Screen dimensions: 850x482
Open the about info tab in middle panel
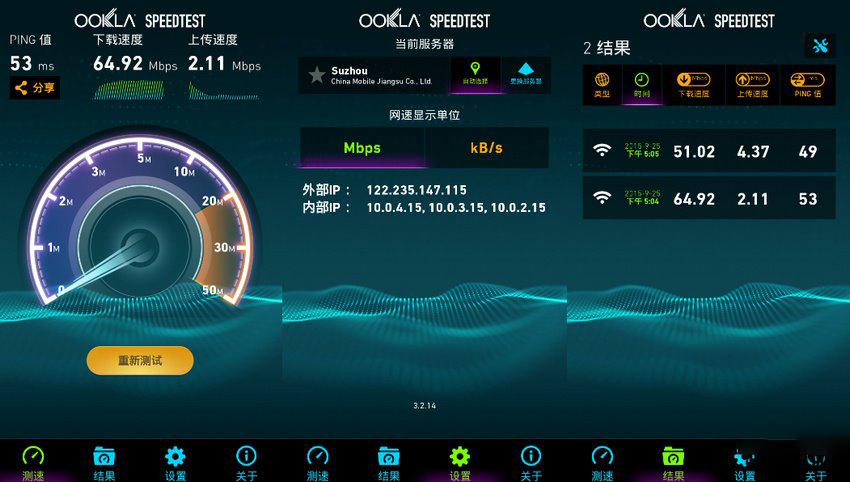pyautogui.click(x=531, y=462)
